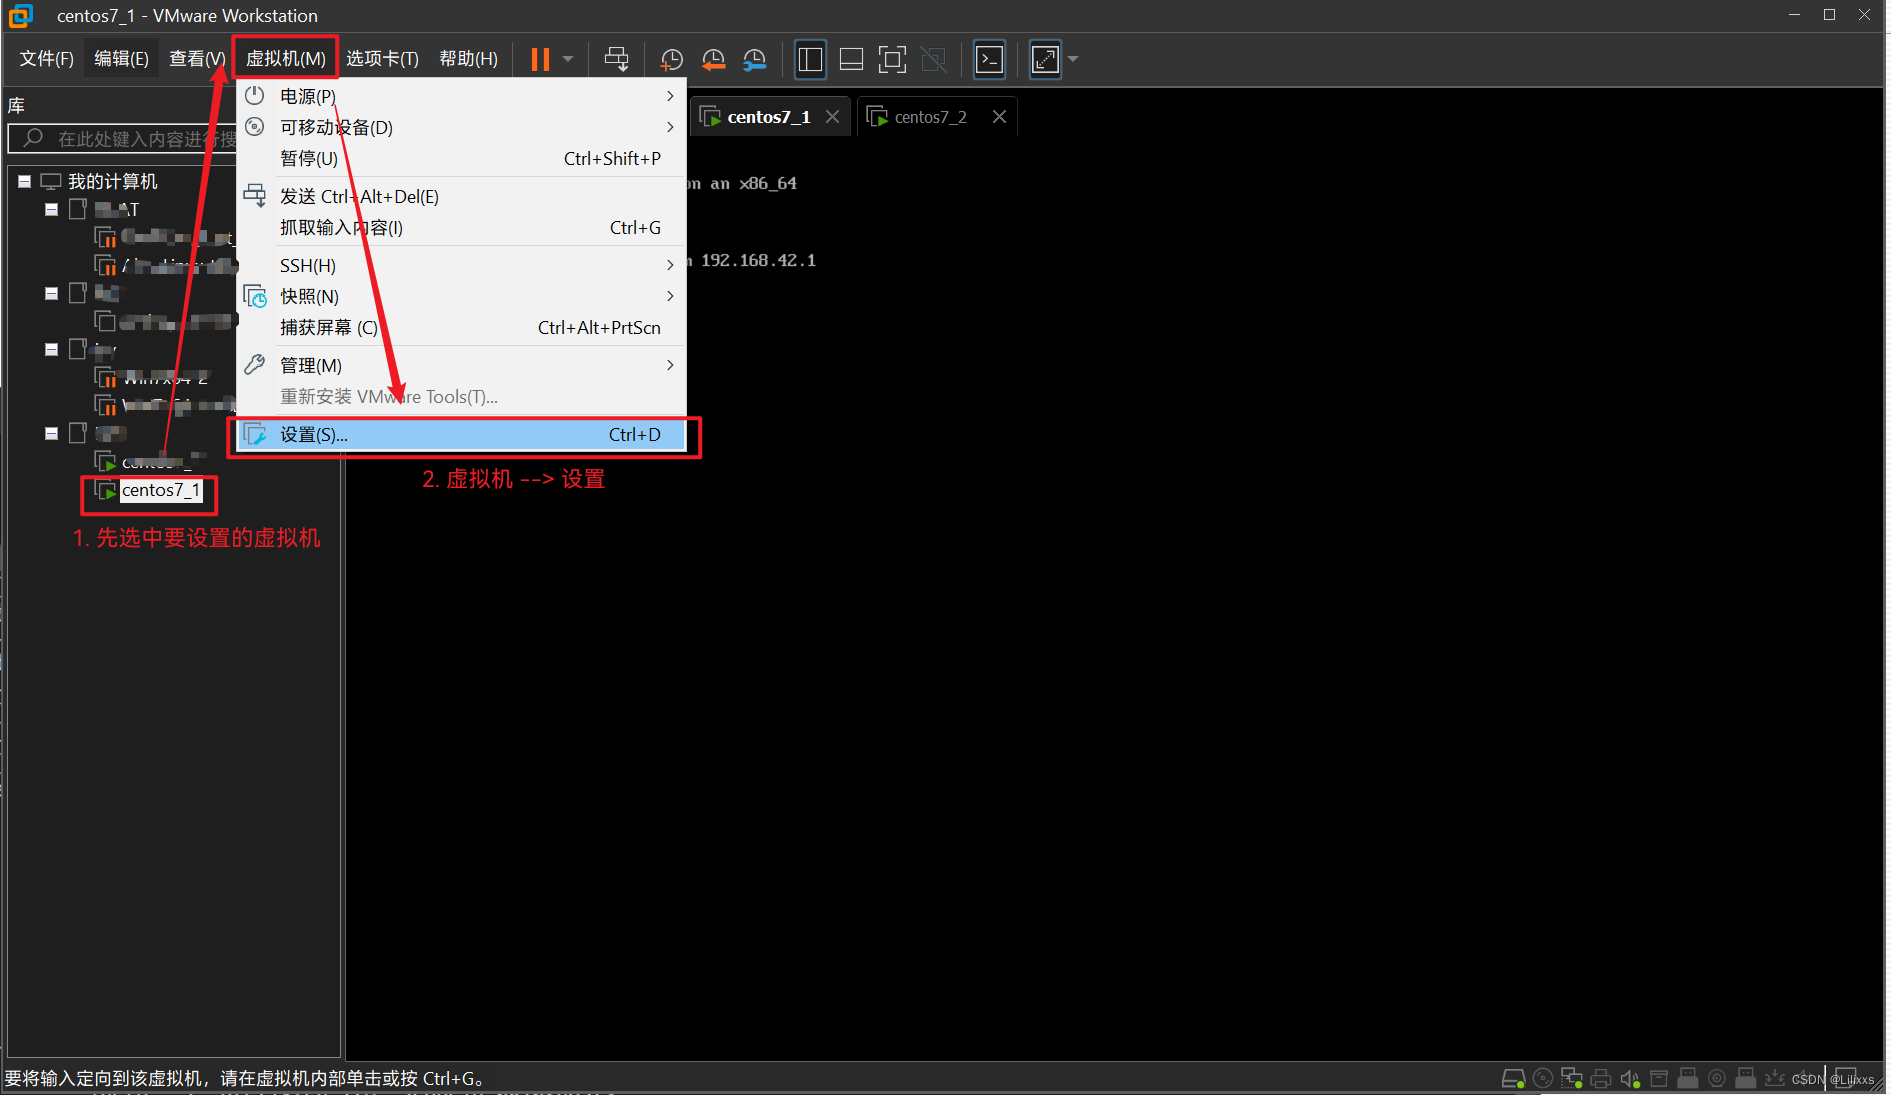Open the power options dropdown arrow beside Pause
The width and height of the screenshot is (1891, 1095).
coord(568,59)
